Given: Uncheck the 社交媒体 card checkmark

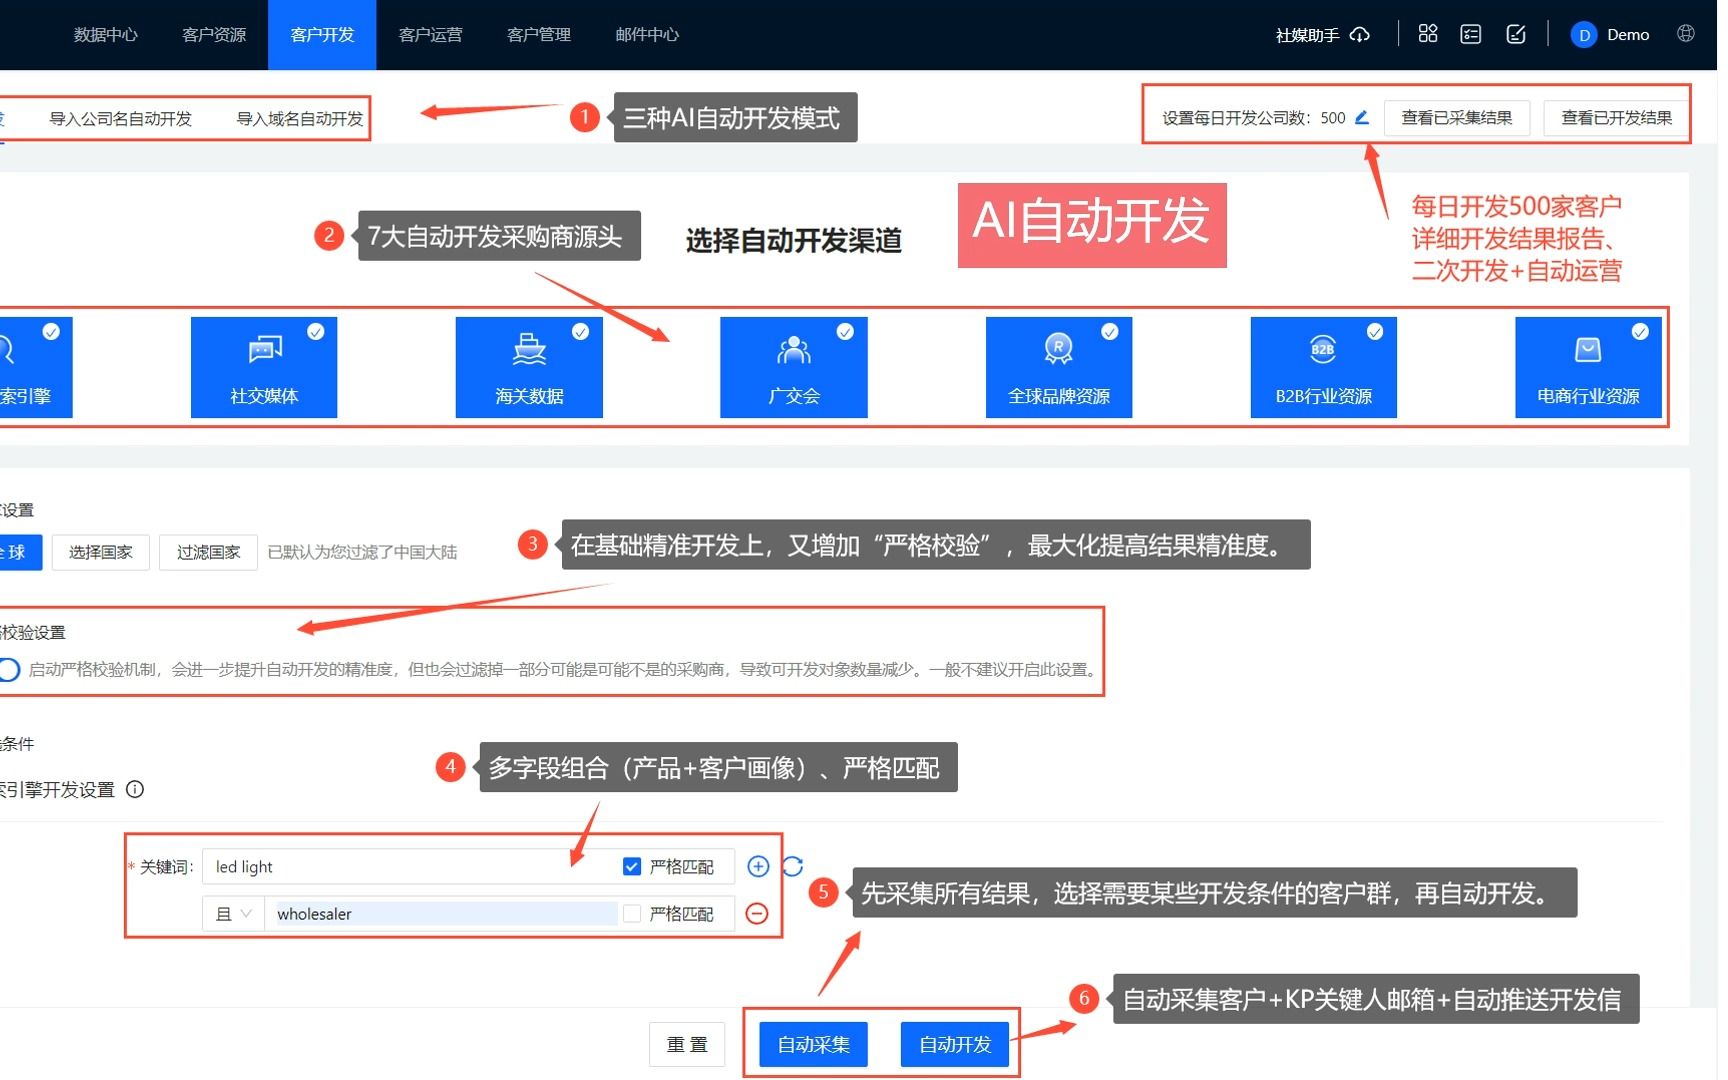Looking at the screenshot, I should pyautogui.click(x=316, y=332).
